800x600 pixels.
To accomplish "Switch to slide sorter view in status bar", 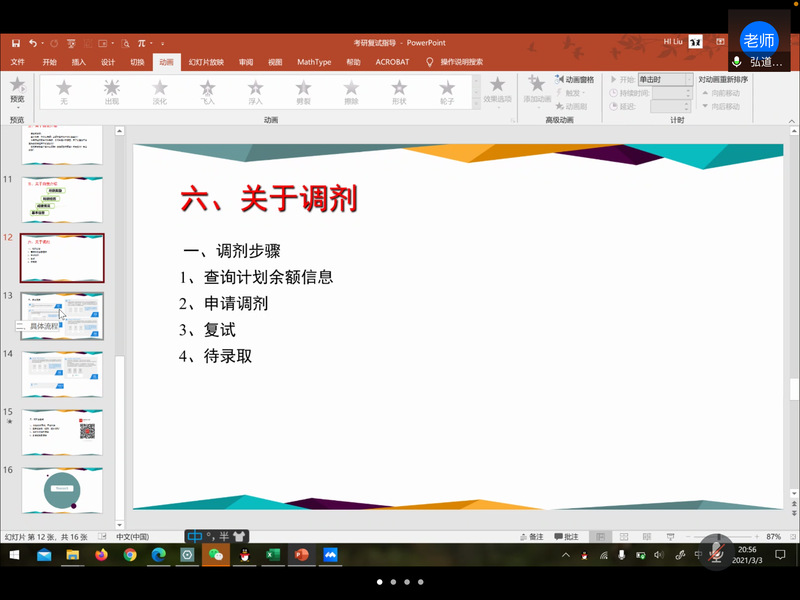I will tap(622, 537).
